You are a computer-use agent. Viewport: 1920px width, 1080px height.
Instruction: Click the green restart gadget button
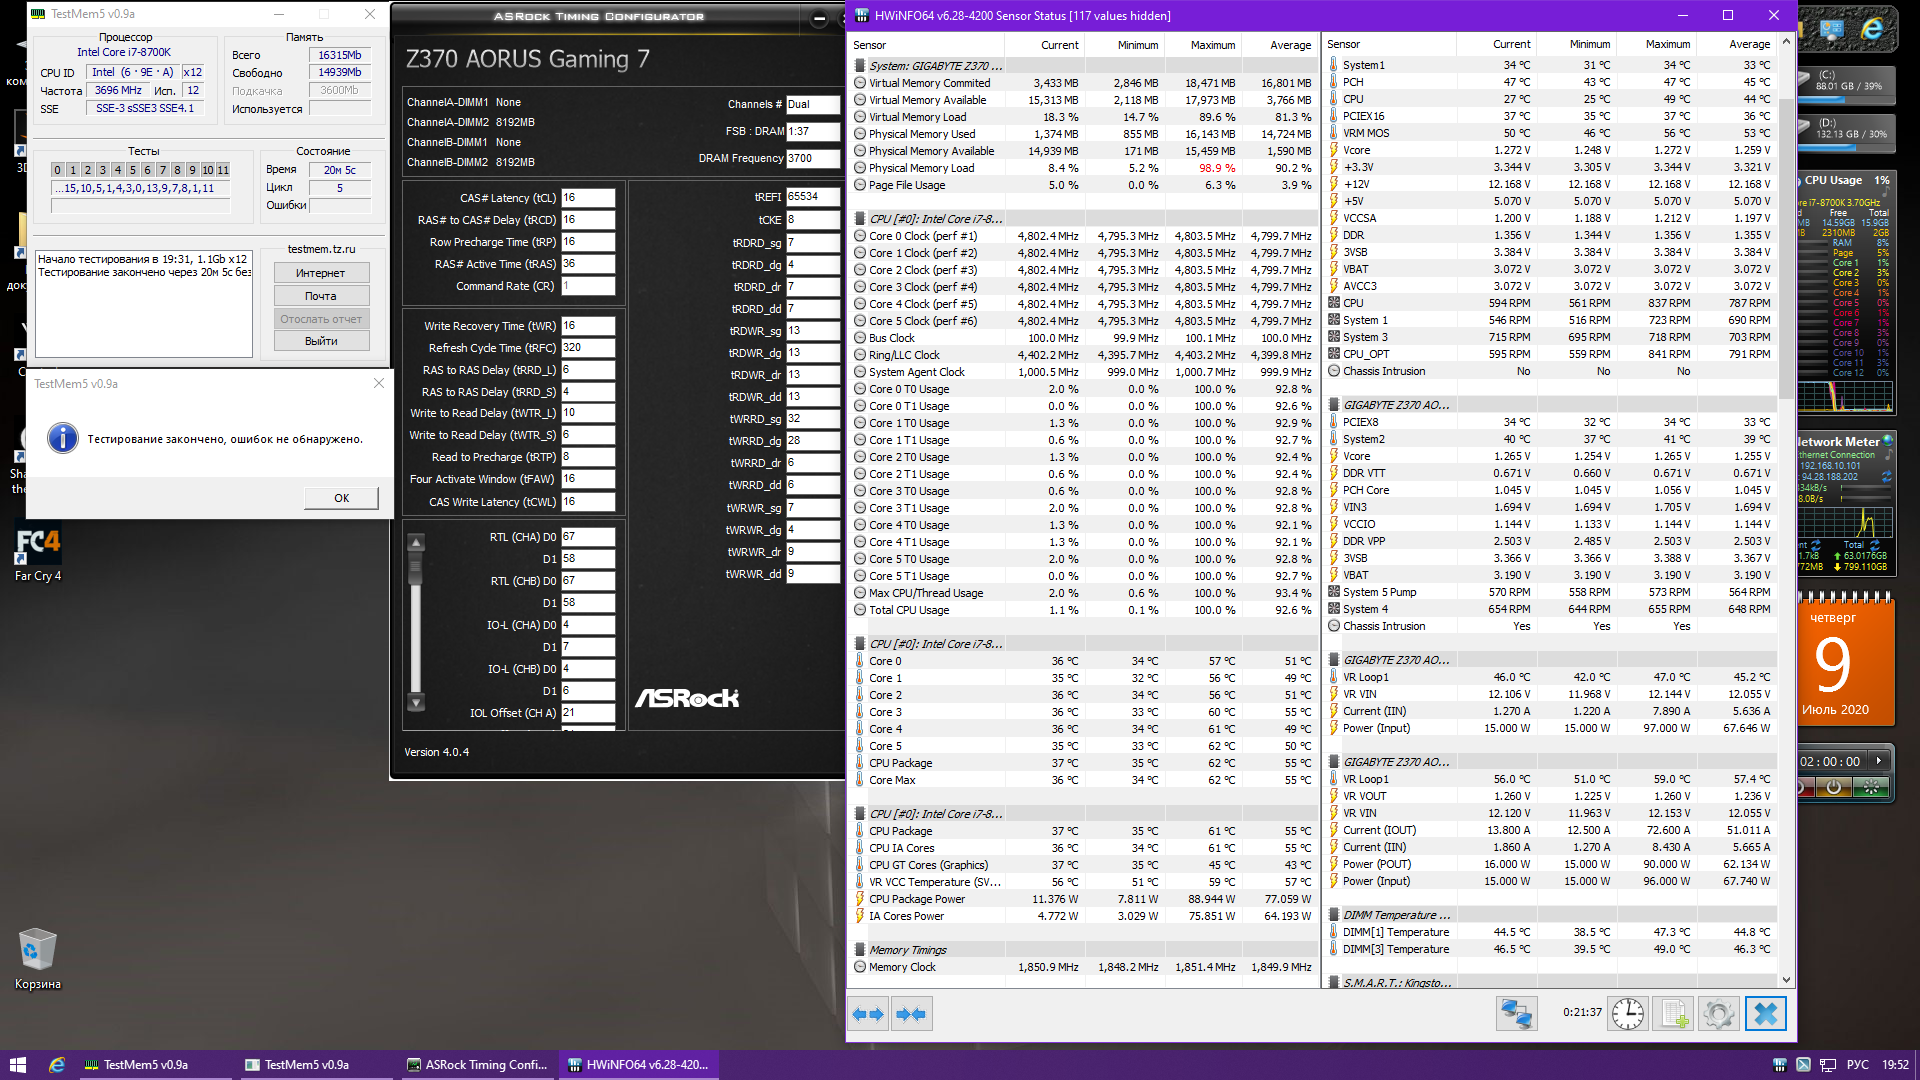pyautogui.click(x=1870, y=788)
